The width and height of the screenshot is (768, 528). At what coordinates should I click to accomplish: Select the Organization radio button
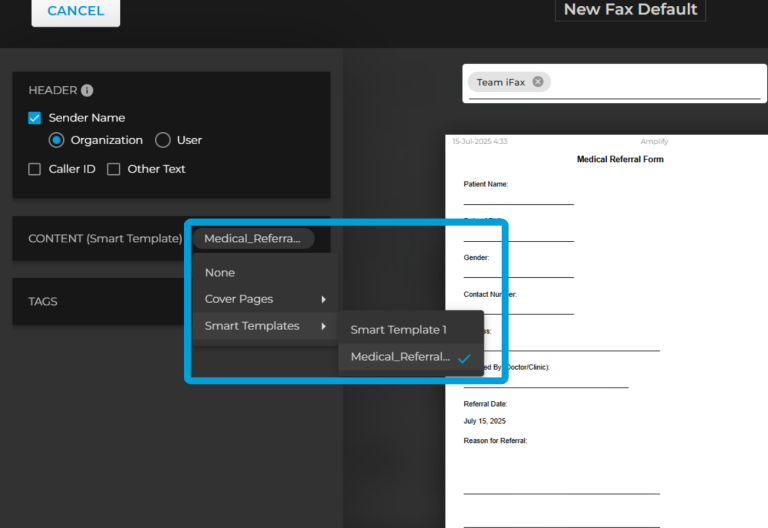pos(56,140)
